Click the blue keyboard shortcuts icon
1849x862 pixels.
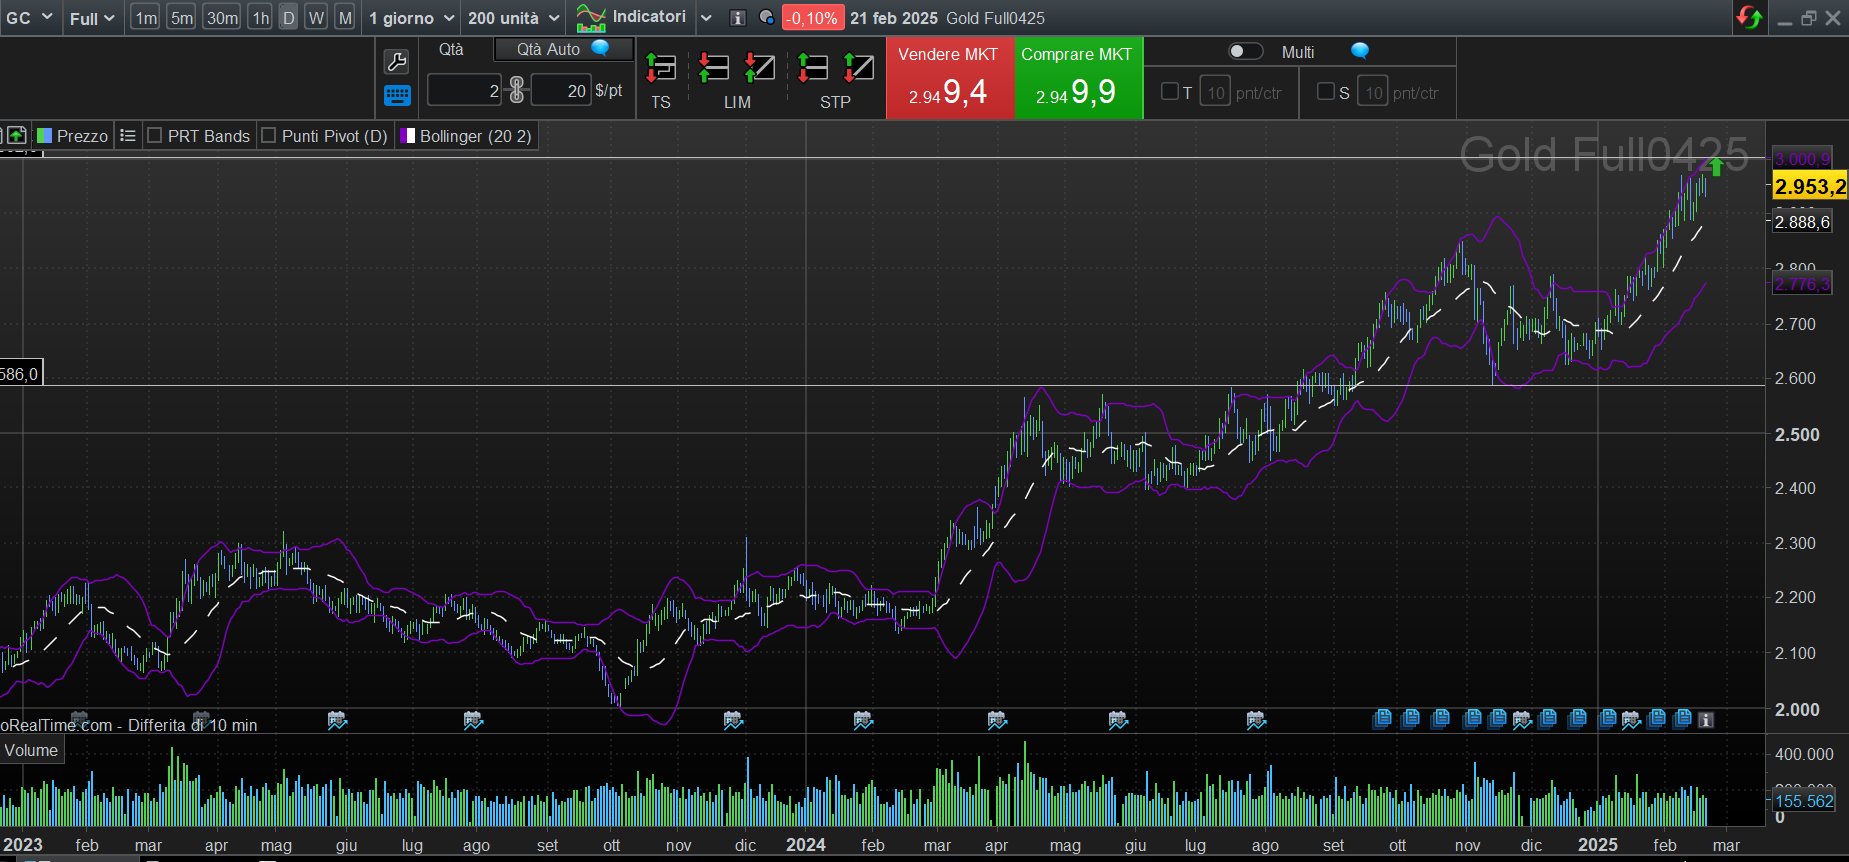[x=396, y=95]
